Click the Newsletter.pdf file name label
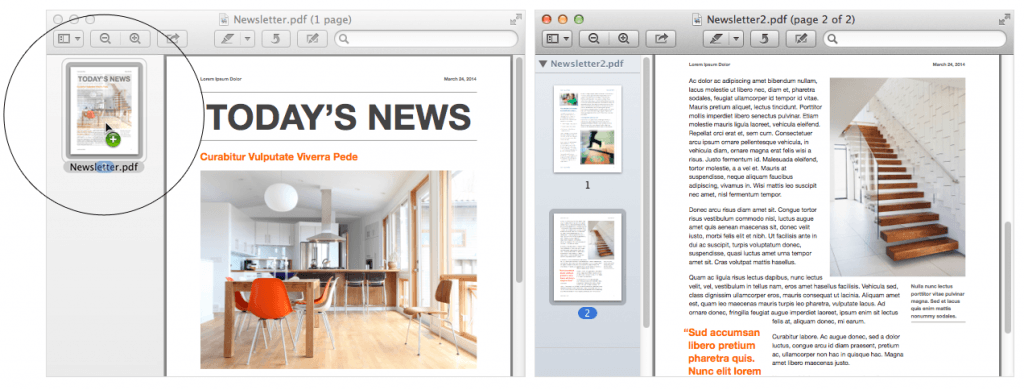The image size is (1024, 390). (104, 167)
